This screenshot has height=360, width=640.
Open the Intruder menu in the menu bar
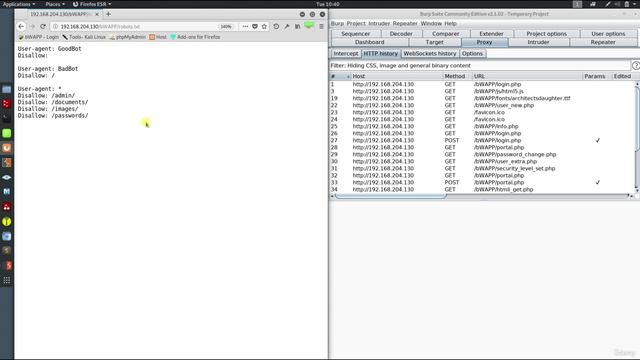tap(379, 23)
